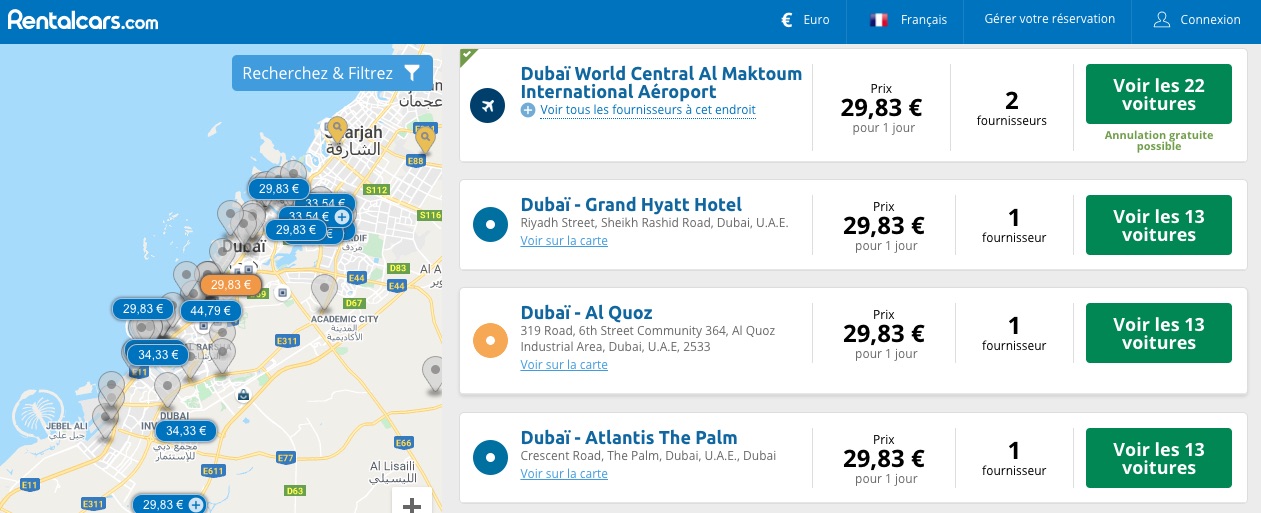Click Voir les 13 voitures for Al Quoz

(x=1159, y=333)
